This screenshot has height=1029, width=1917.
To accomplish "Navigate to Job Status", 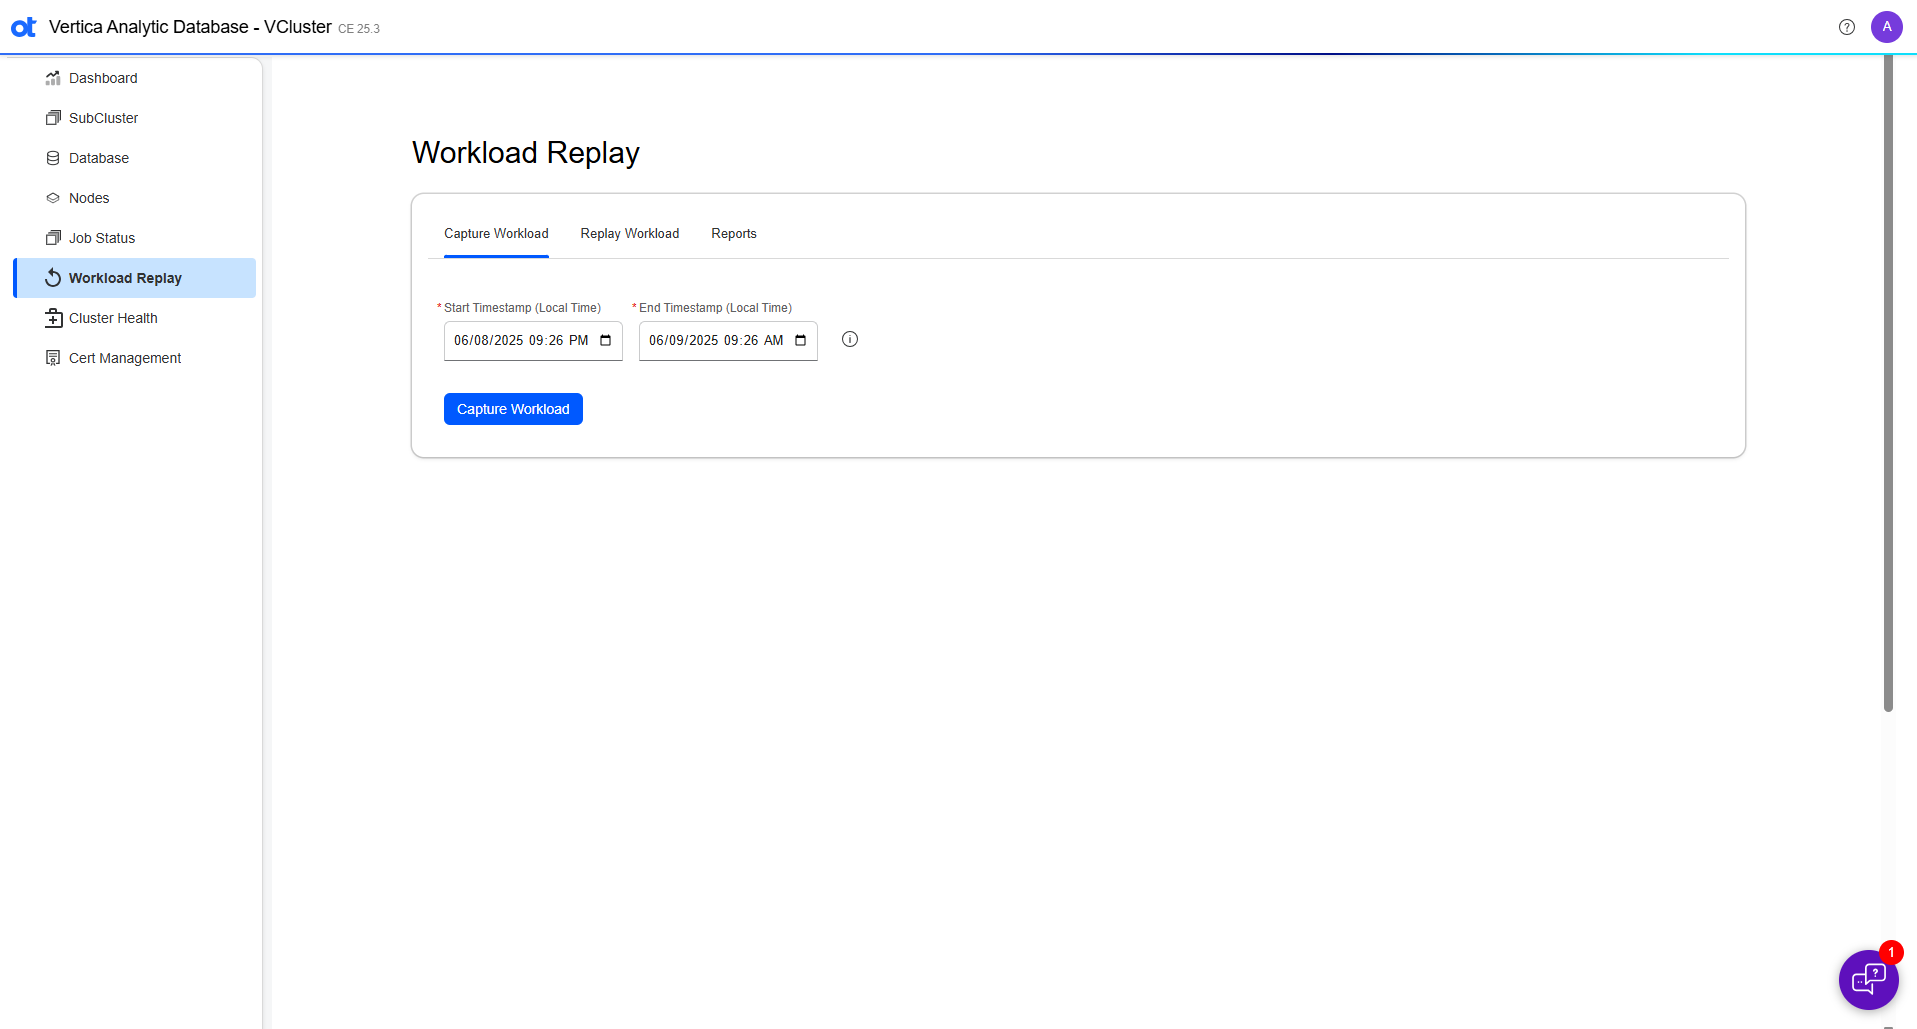I will click(101, 238).
